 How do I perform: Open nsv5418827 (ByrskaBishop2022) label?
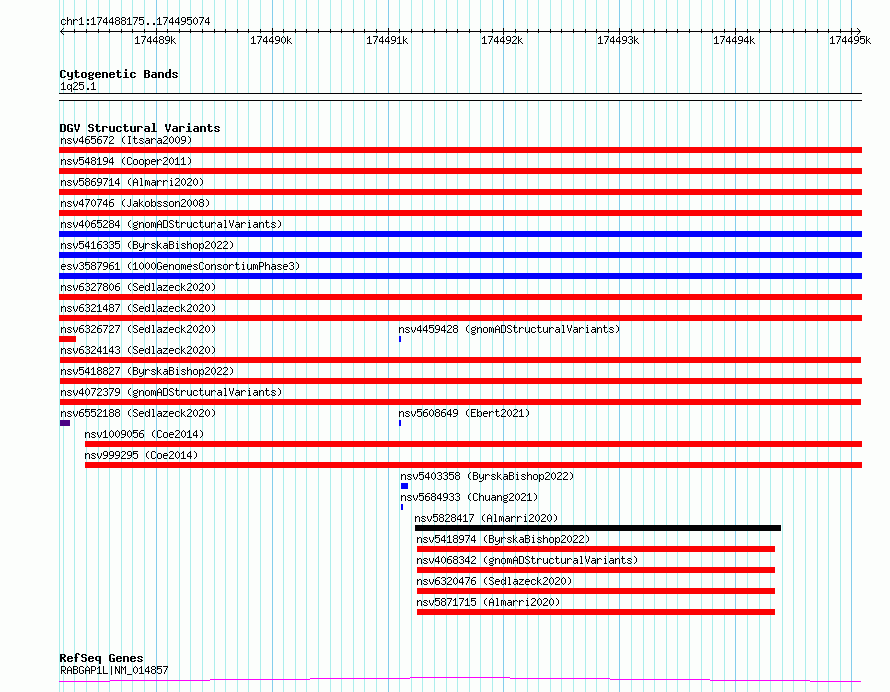(147, 371)
